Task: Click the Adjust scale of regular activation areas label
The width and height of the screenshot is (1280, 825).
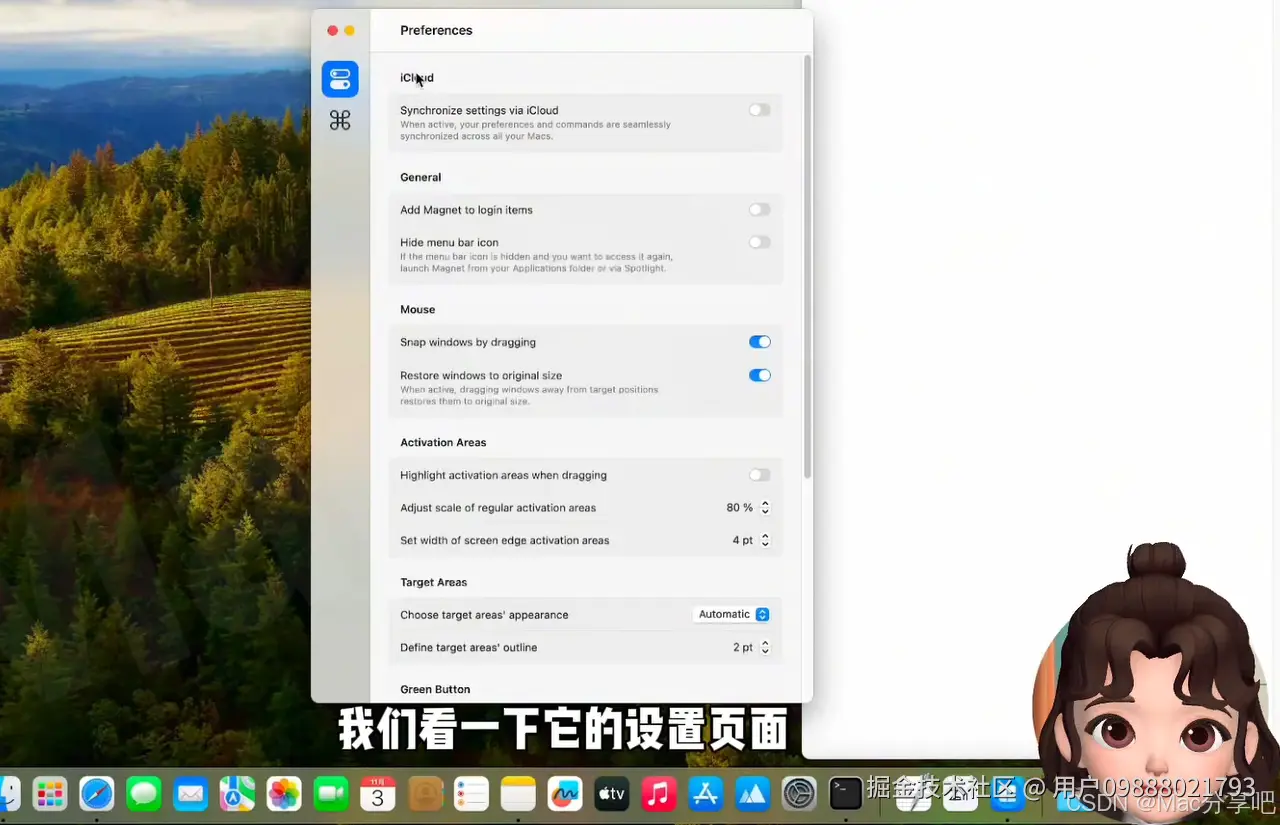Action: tap(498, 508)
